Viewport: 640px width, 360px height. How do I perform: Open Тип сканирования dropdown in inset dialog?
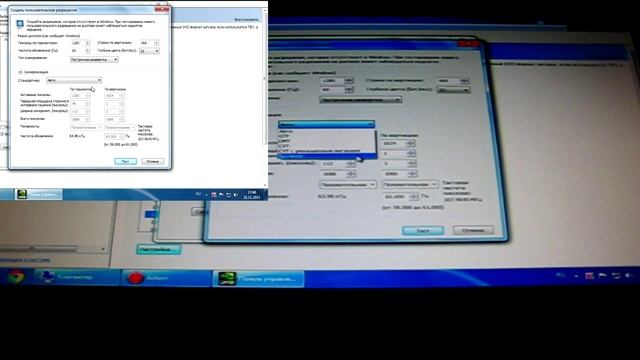click(94, 60)
